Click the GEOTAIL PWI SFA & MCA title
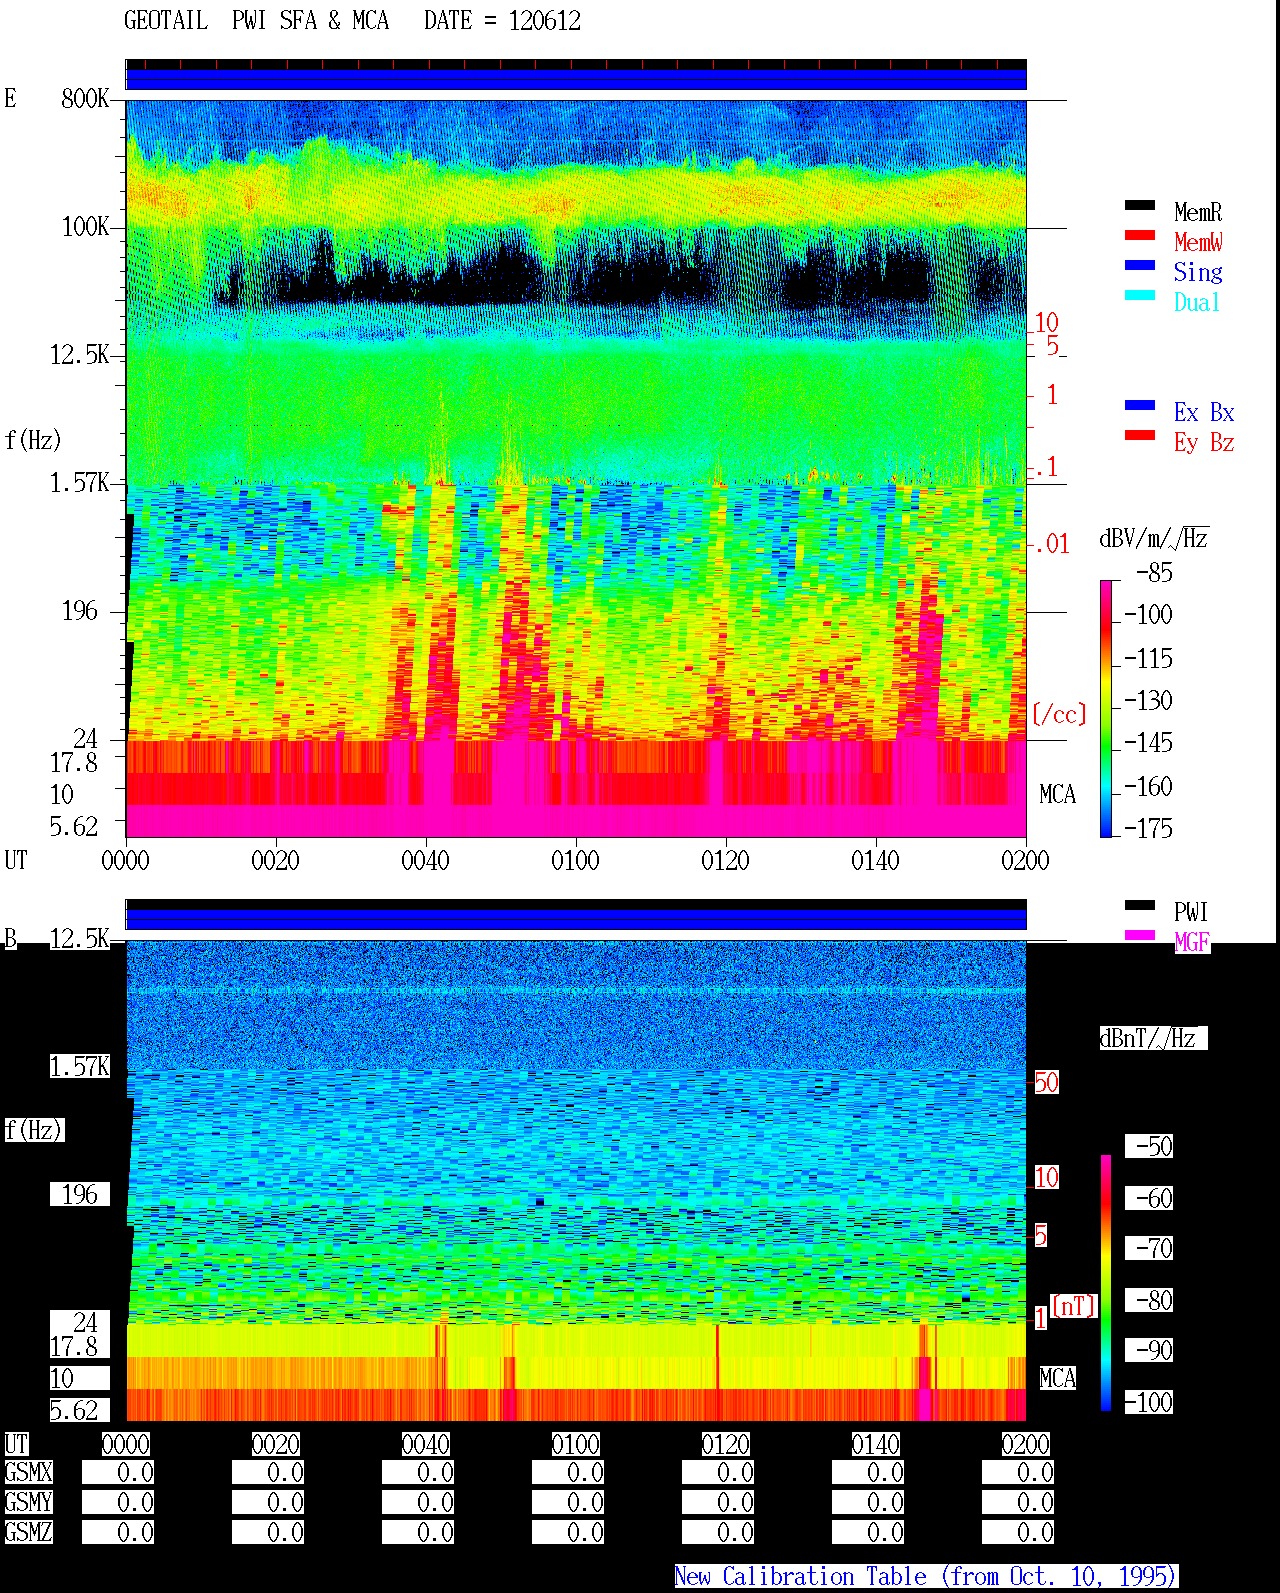The image size is (1280, 1593). 256,21
